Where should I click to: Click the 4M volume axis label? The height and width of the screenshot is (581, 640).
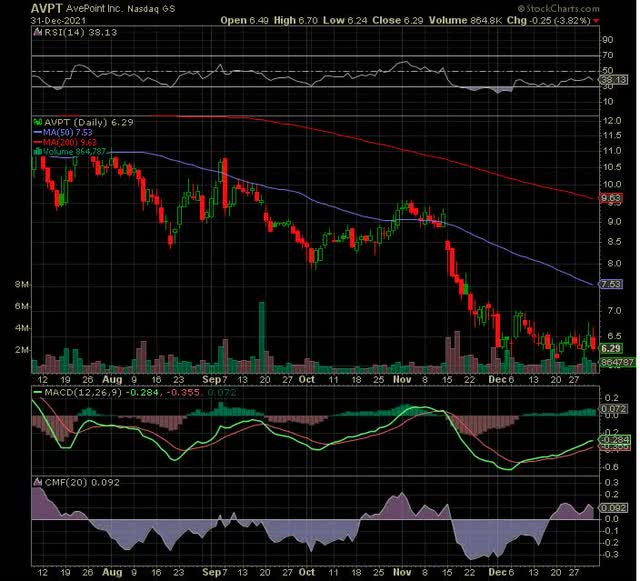pos(22,328)
